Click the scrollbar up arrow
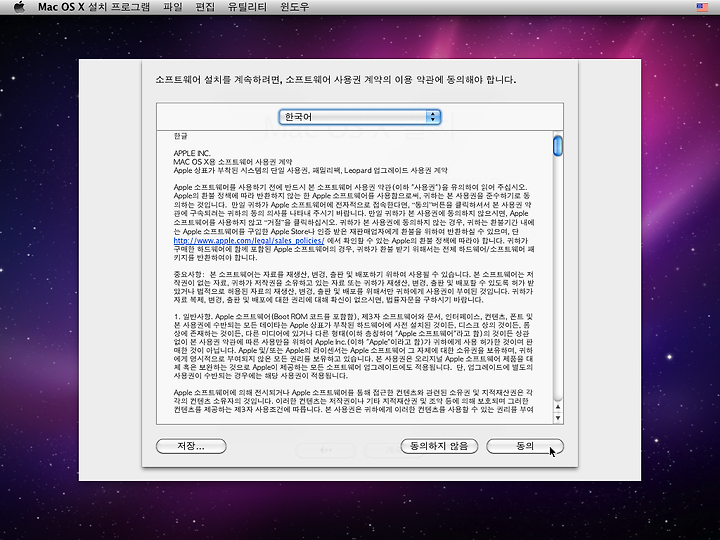The width and height of the screenshot is (720, 540). tap(558, 407)
